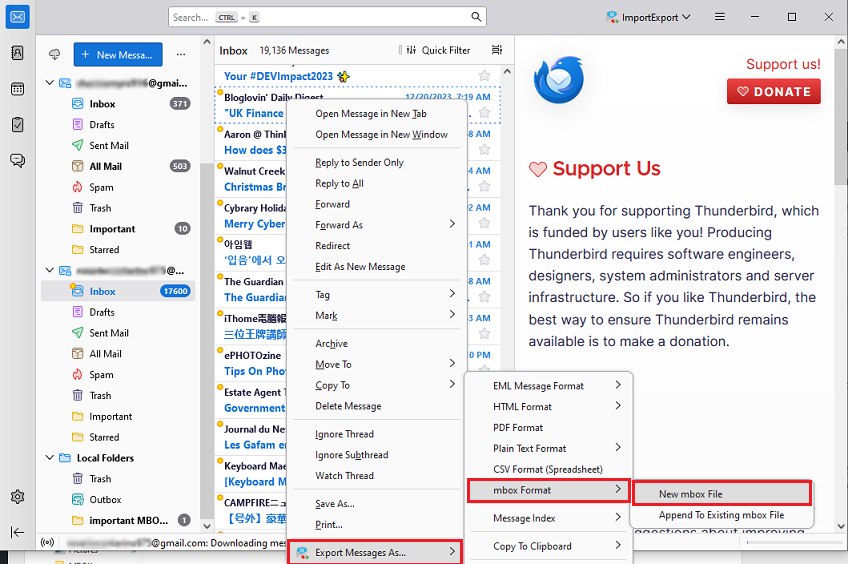
Task: Expand the Move To submenu
Action: pos(376,364)
